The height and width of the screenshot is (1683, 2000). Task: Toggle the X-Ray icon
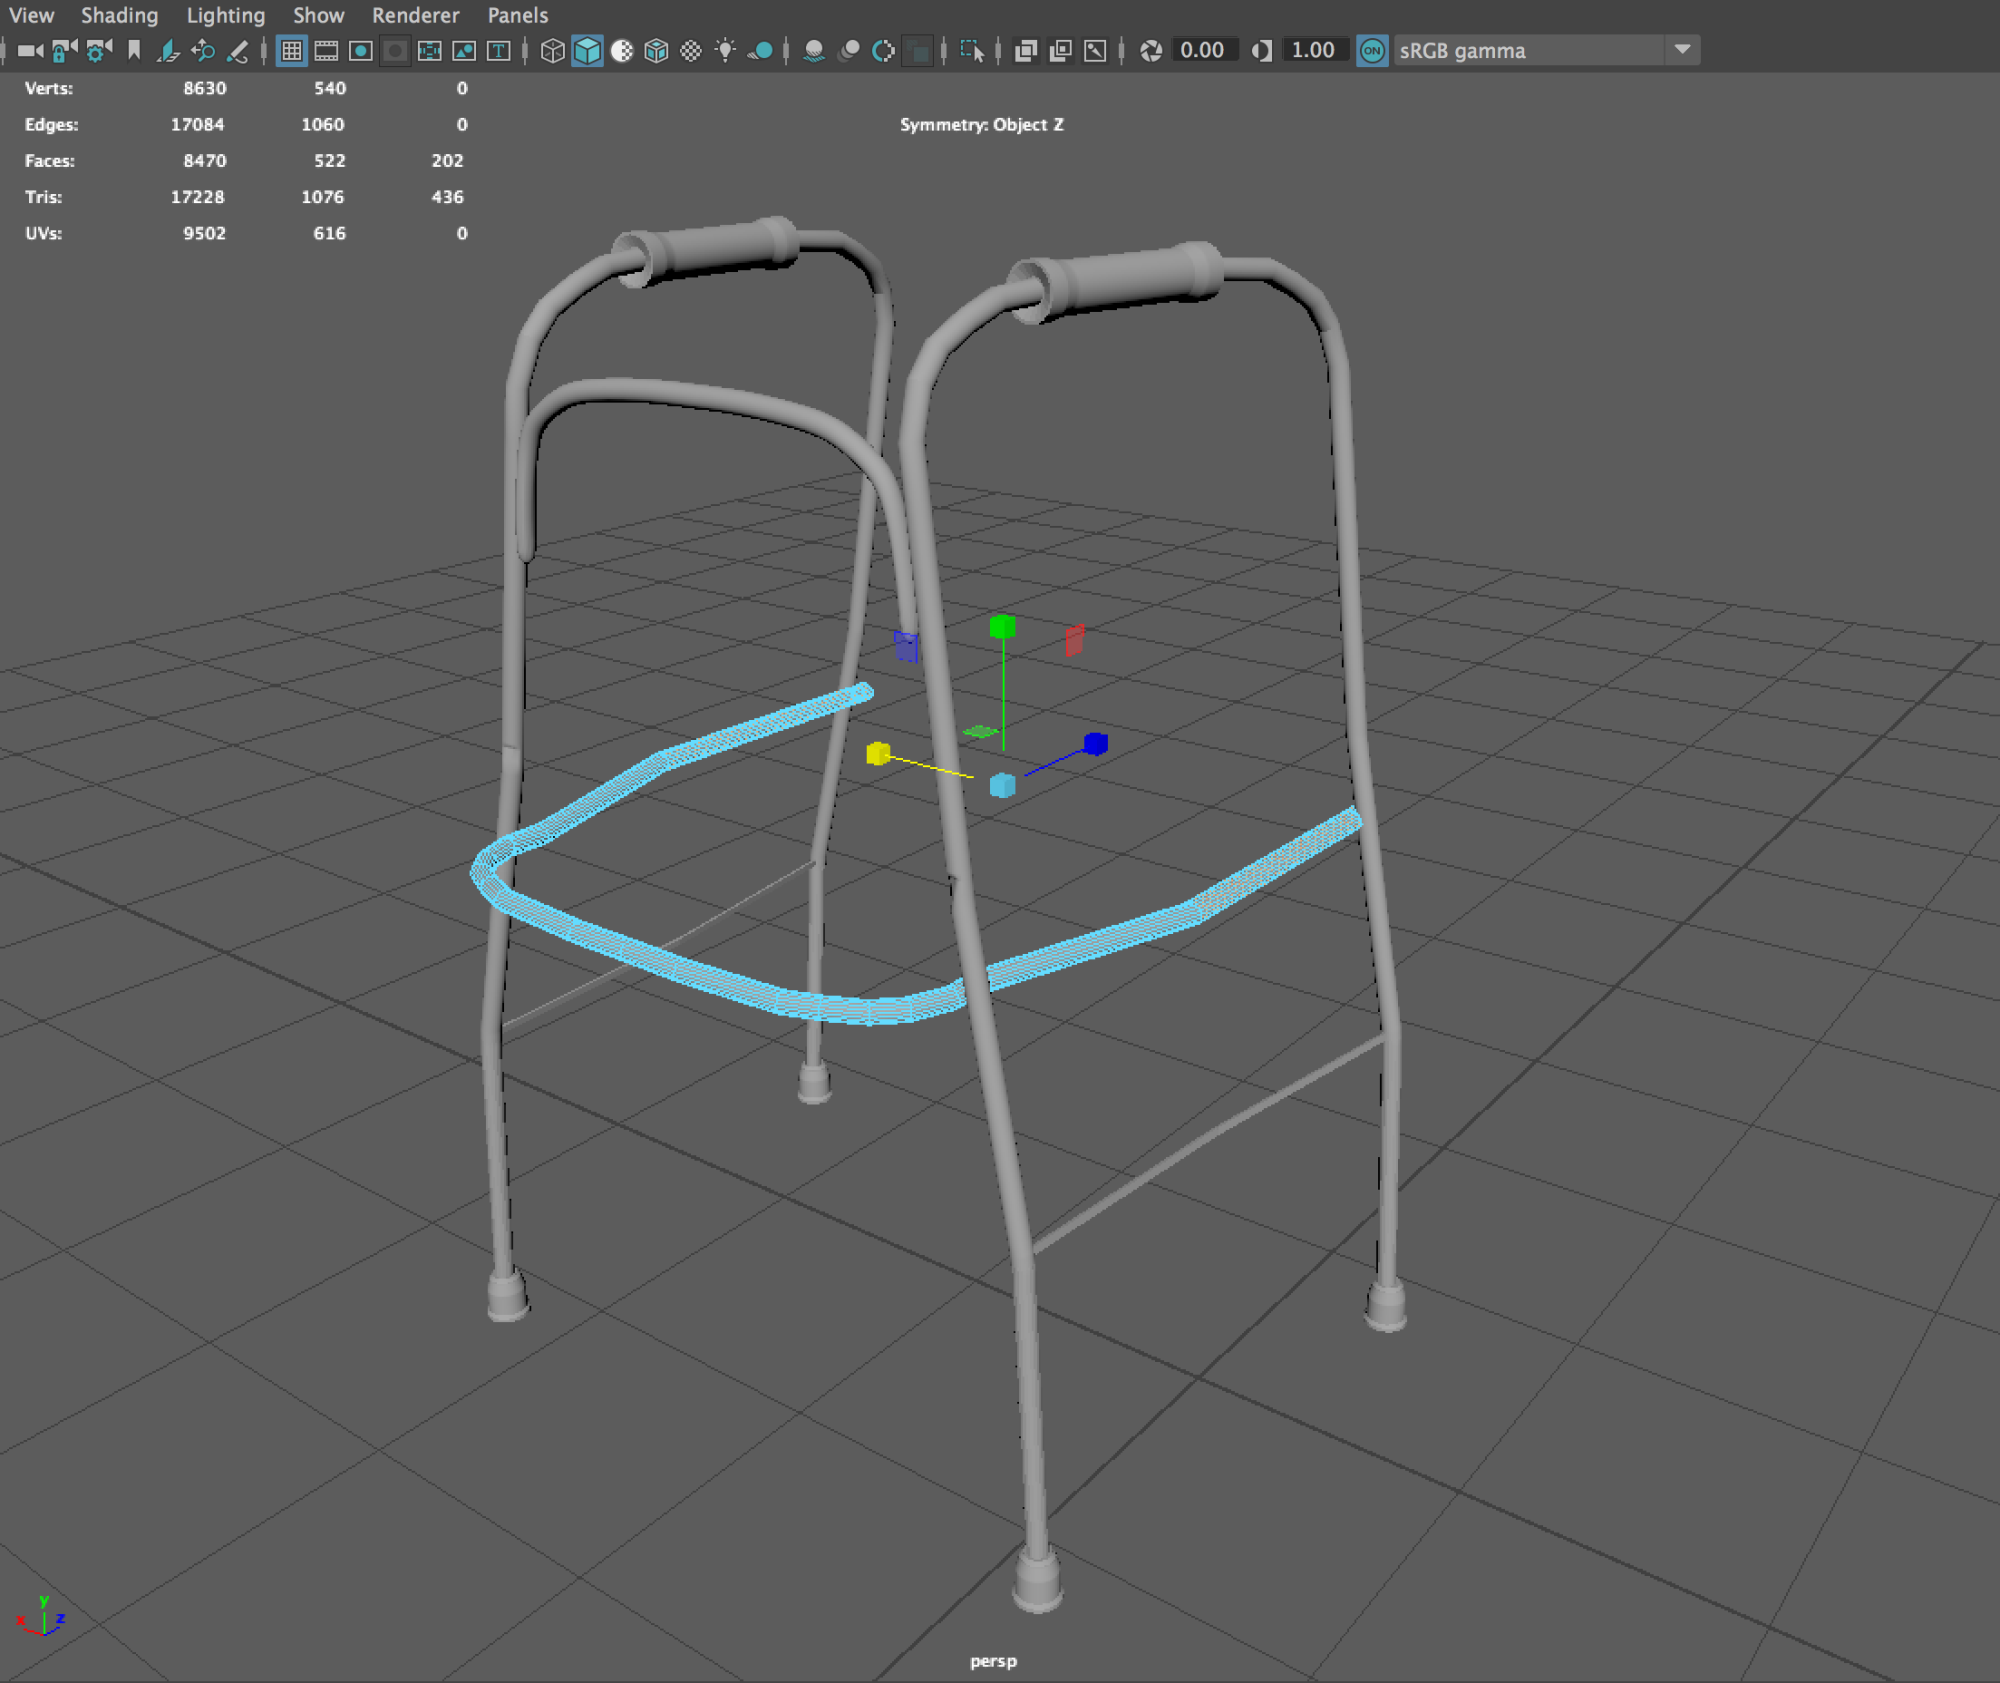(x=1026, y=50)
